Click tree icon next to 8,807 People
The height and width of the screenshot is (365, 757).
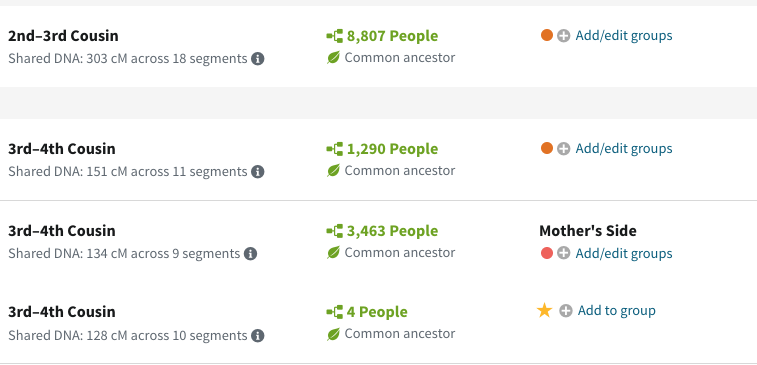click(x=335, y=36)
